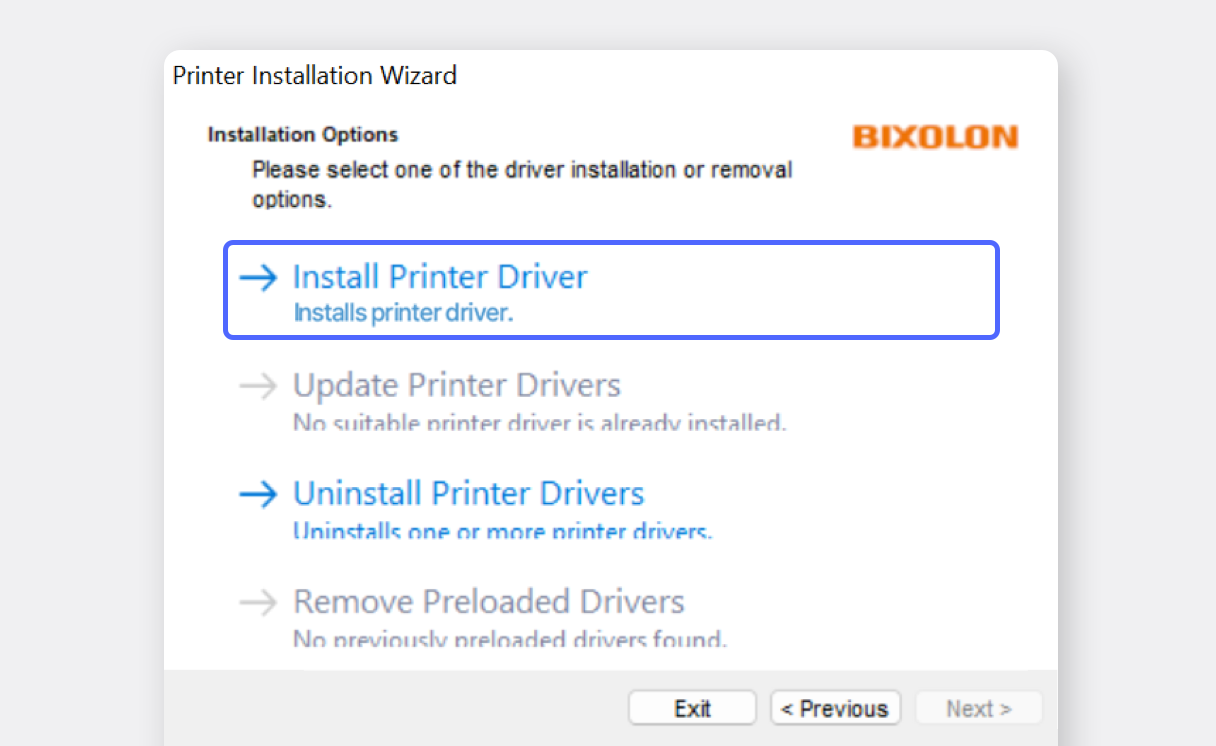Click the gray arrow beside Remove Preloaded Drivers
Image resolution: width=1216 pixels, height=746 pixels.
point(258,602)
